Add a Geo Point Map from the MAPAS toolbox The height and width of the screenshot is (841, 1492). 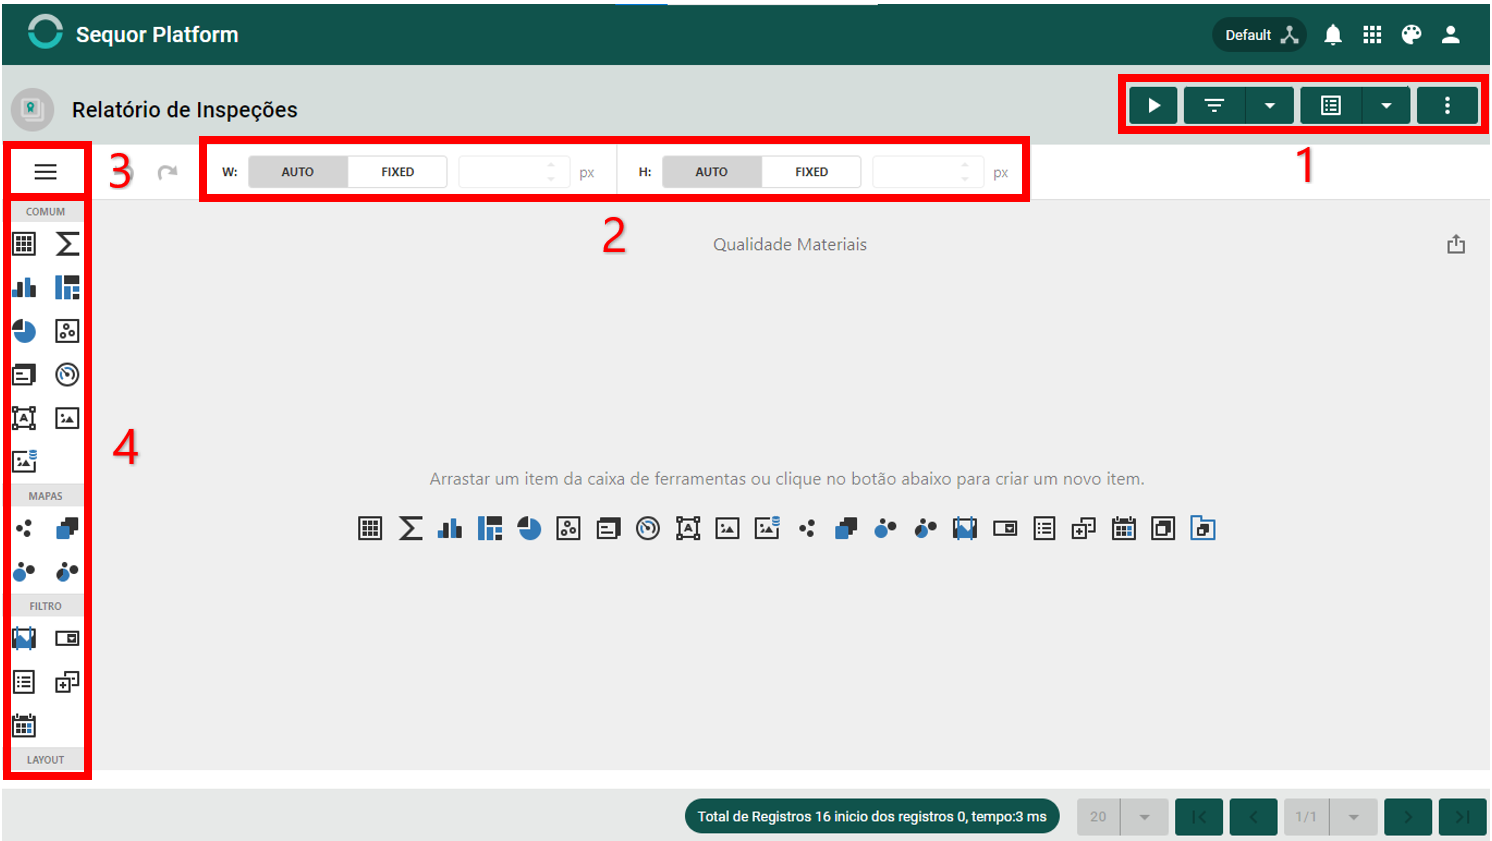(24, 528)
